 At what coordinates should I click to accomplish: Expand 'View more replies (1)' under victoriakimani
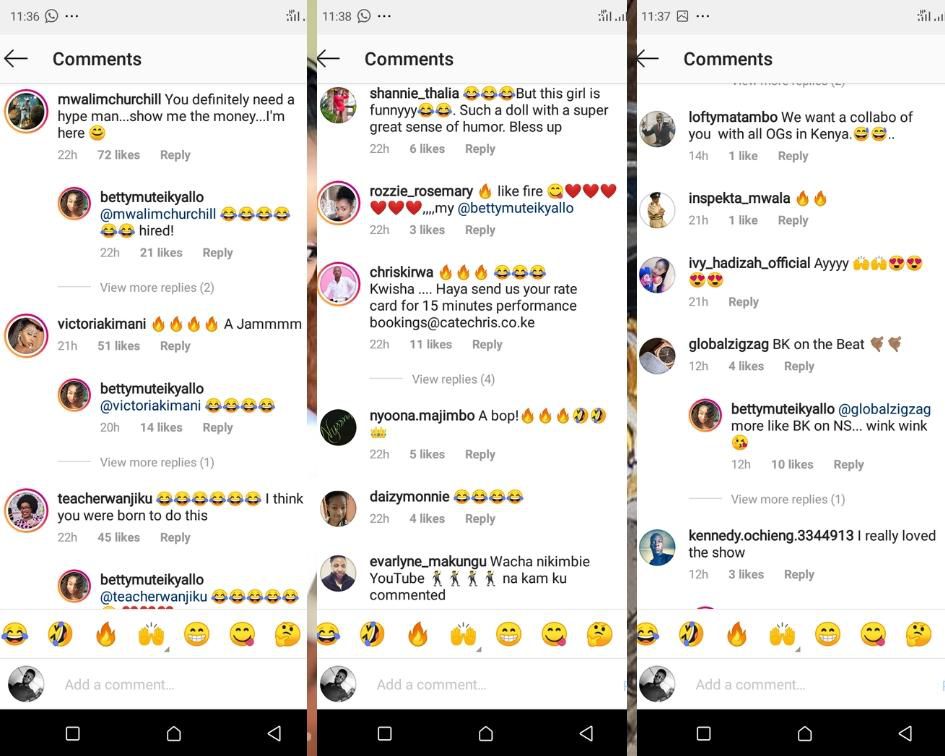tap(157, 462)
